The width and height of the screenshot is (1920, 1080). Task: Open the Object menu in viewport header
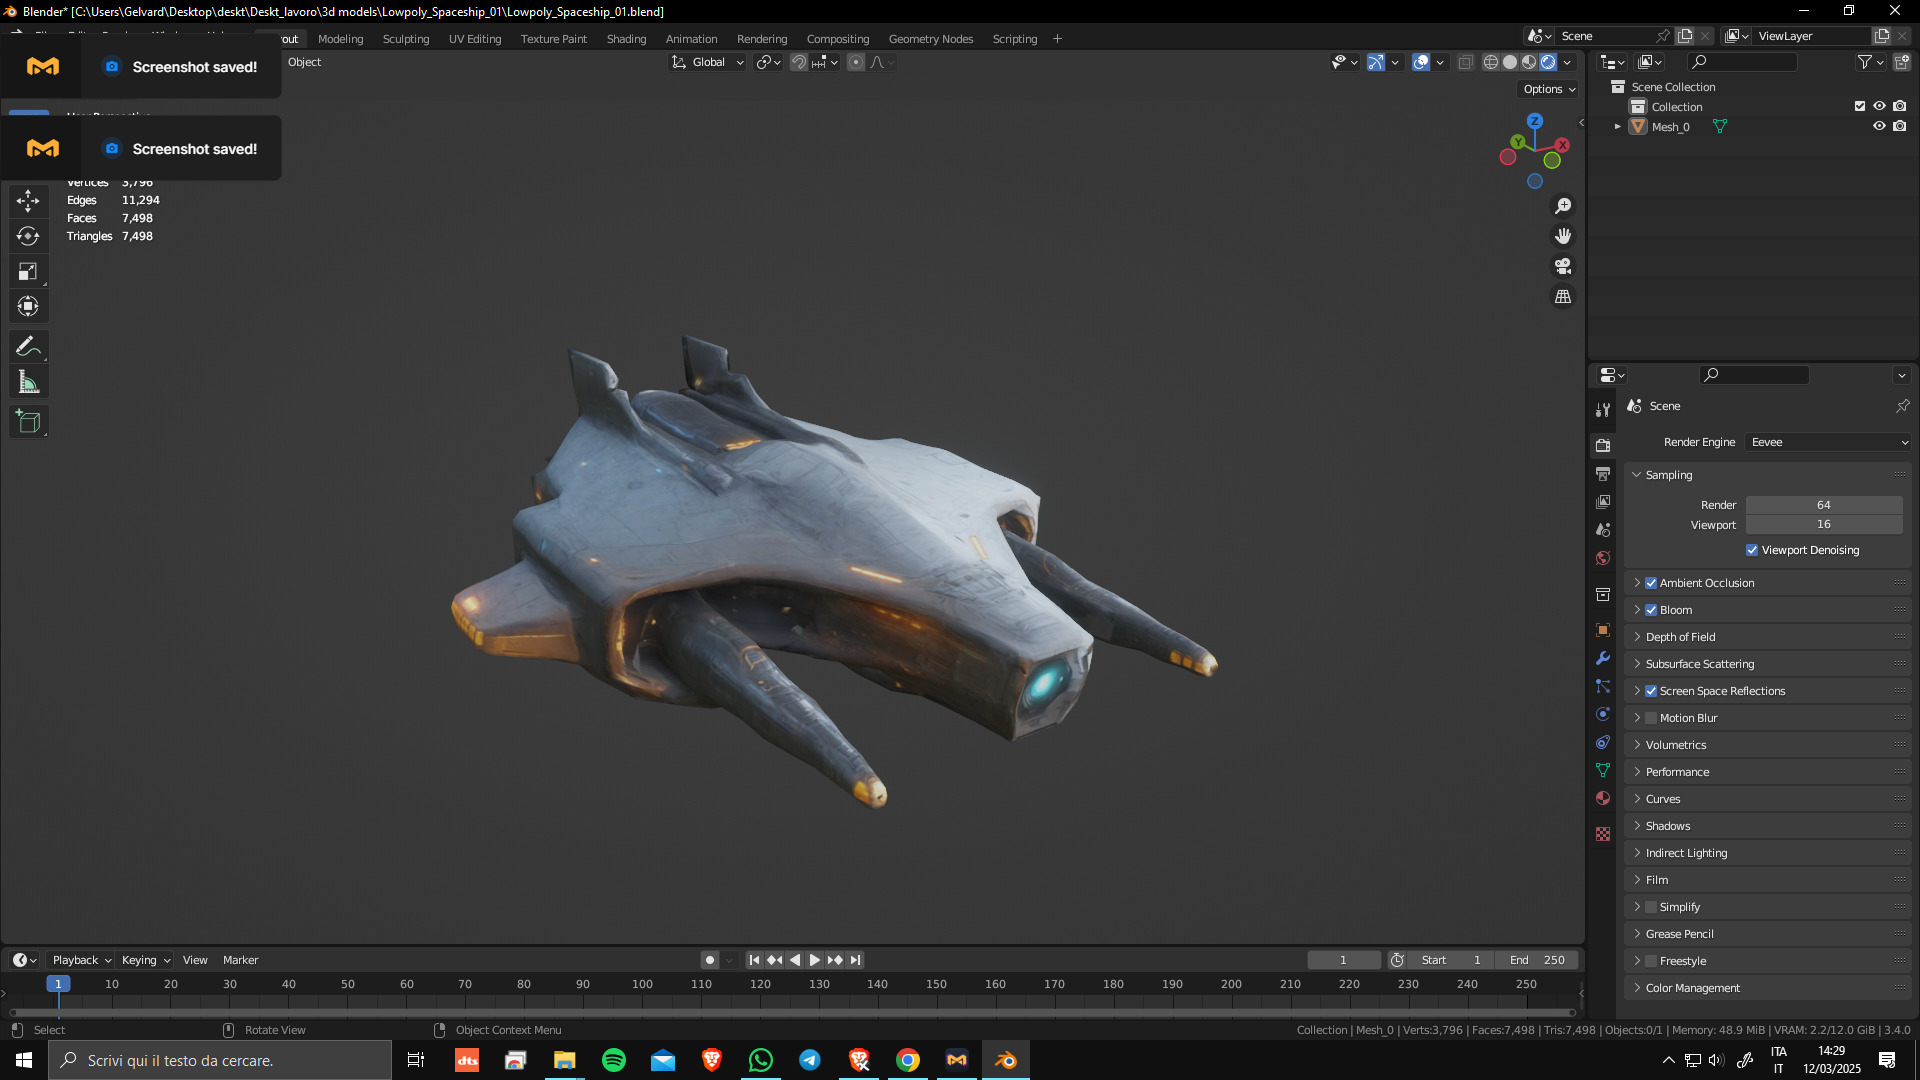(304, 62)
